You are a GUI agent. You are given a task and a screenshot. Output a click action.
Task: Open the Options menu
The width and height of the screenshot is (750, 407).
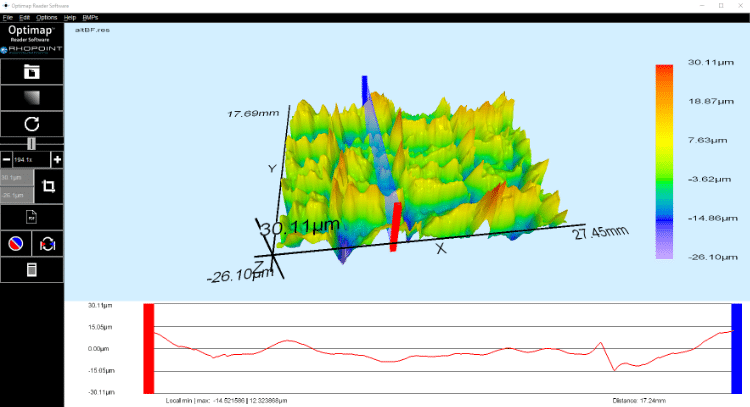(x=46, y=18)
